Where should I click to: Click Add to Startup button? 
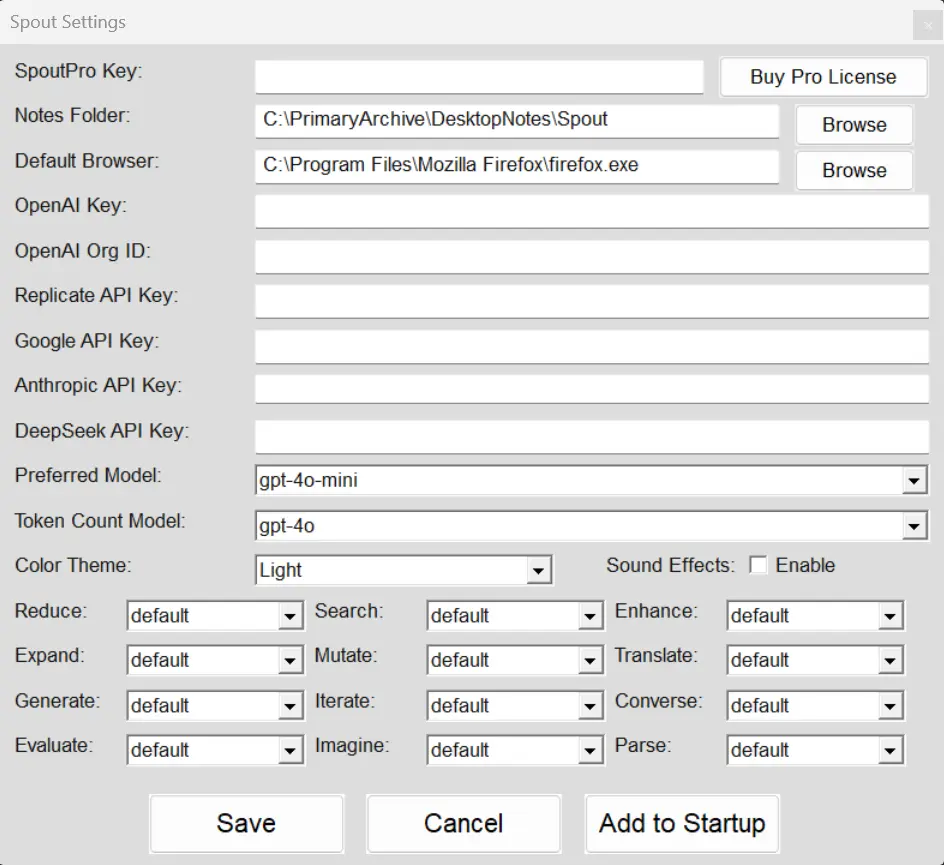tap(682, 823)
